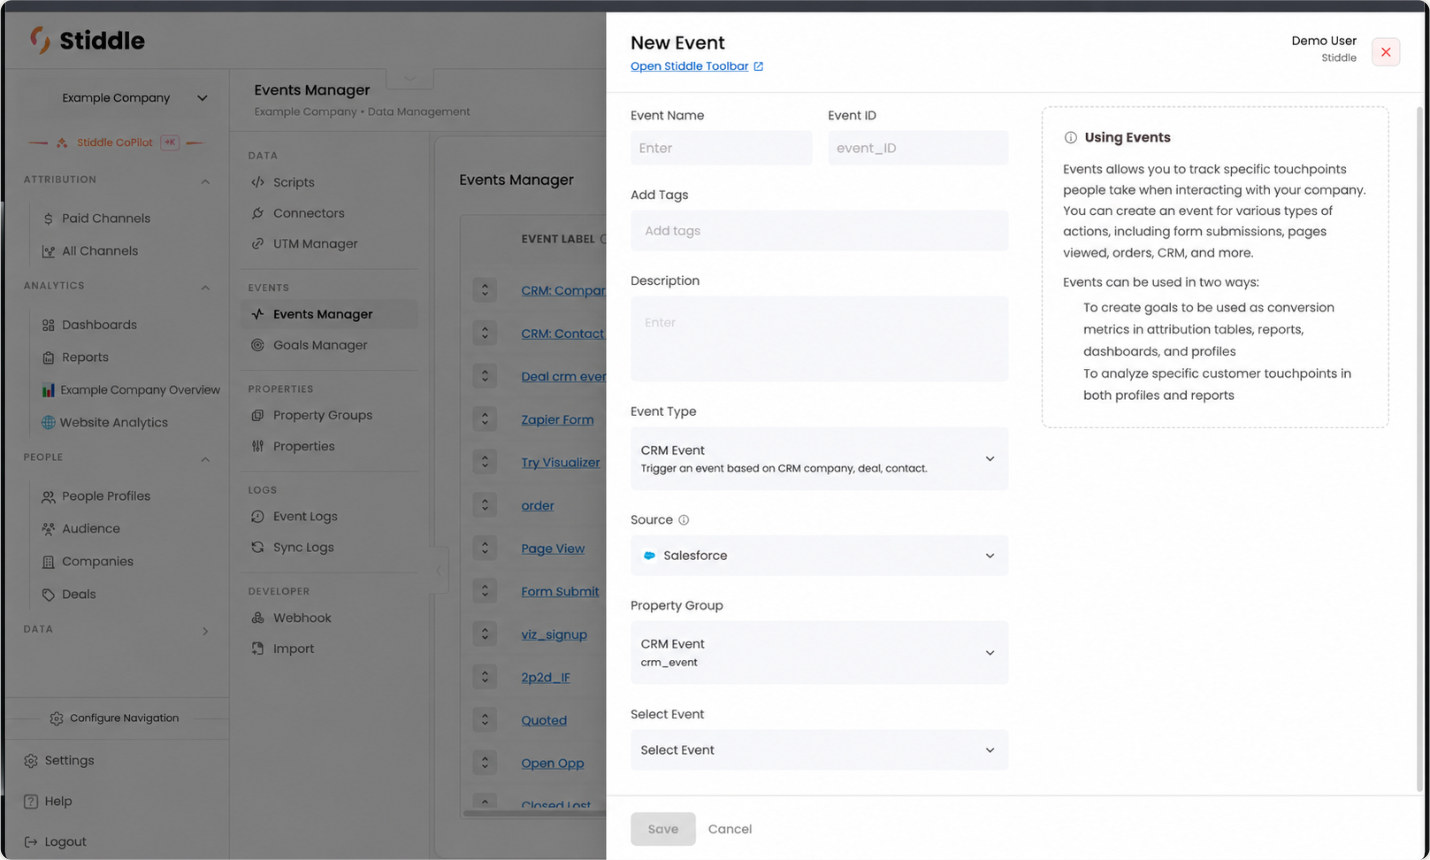The image size is (1430, 860).
Task: Click the Description text area
Action: point(819,338)
